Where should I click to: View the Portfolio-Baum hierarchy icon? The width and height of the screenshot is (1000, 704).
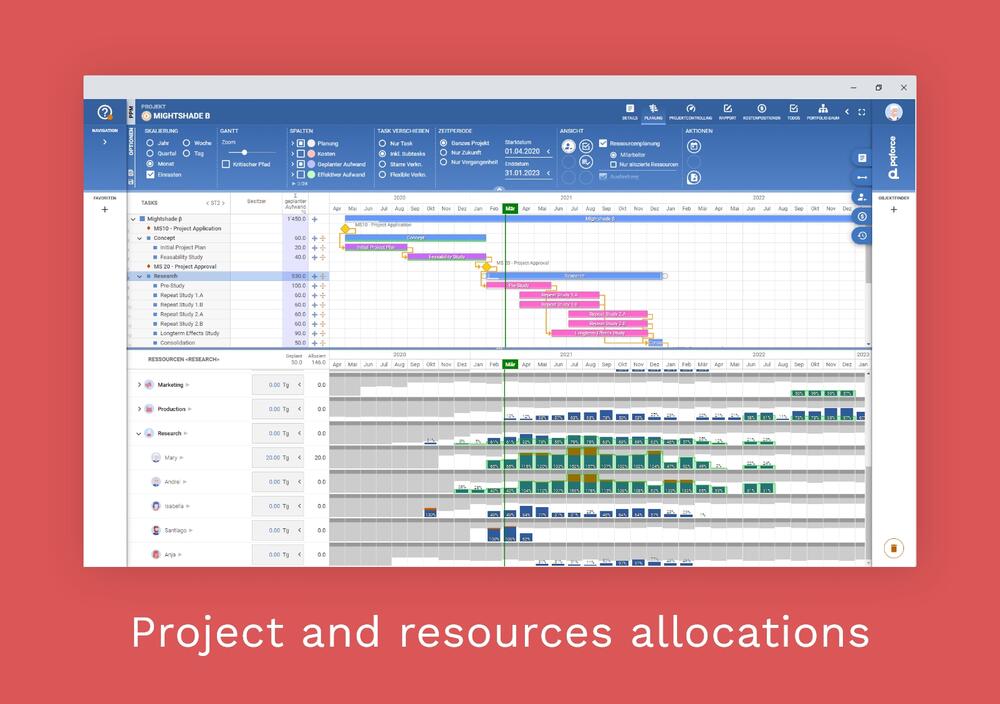coord(822,108)
